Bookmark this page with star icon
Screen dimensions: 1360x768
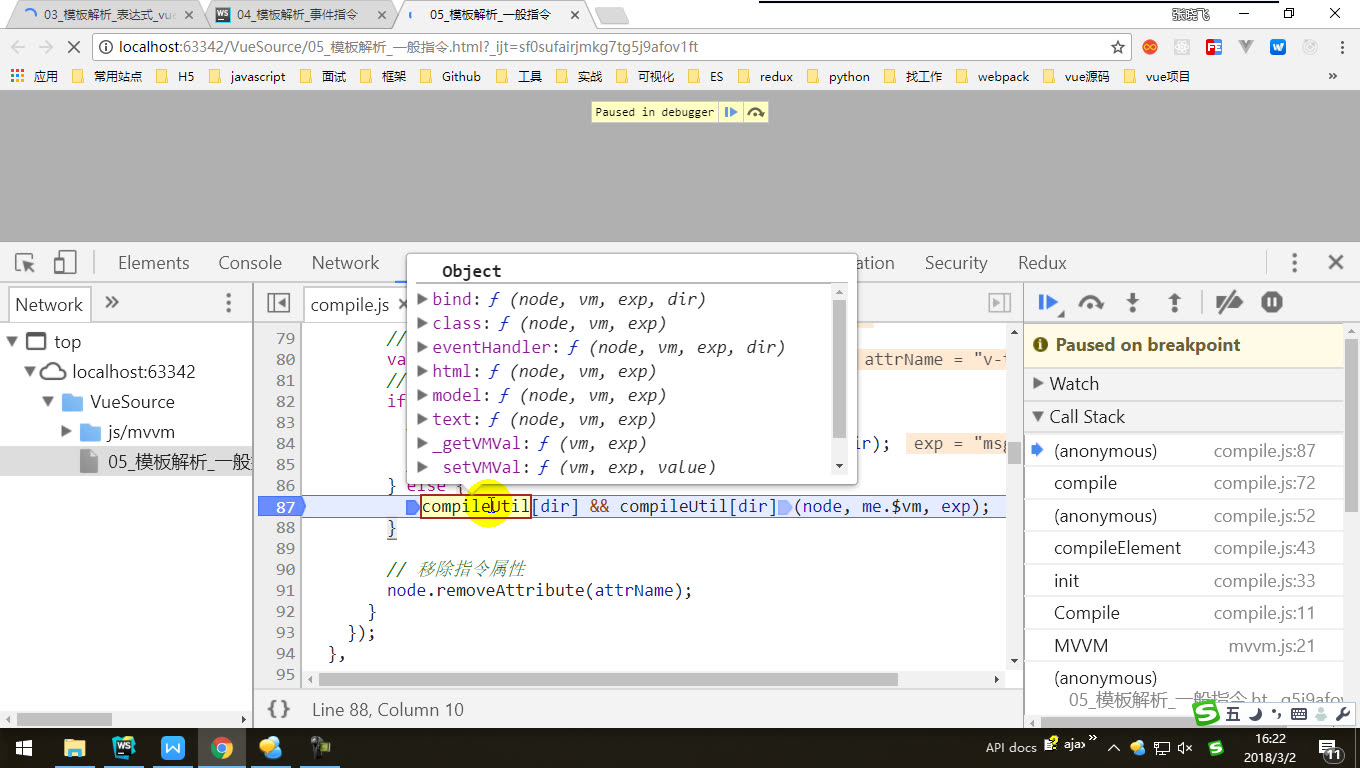[x=1118, y=47]
